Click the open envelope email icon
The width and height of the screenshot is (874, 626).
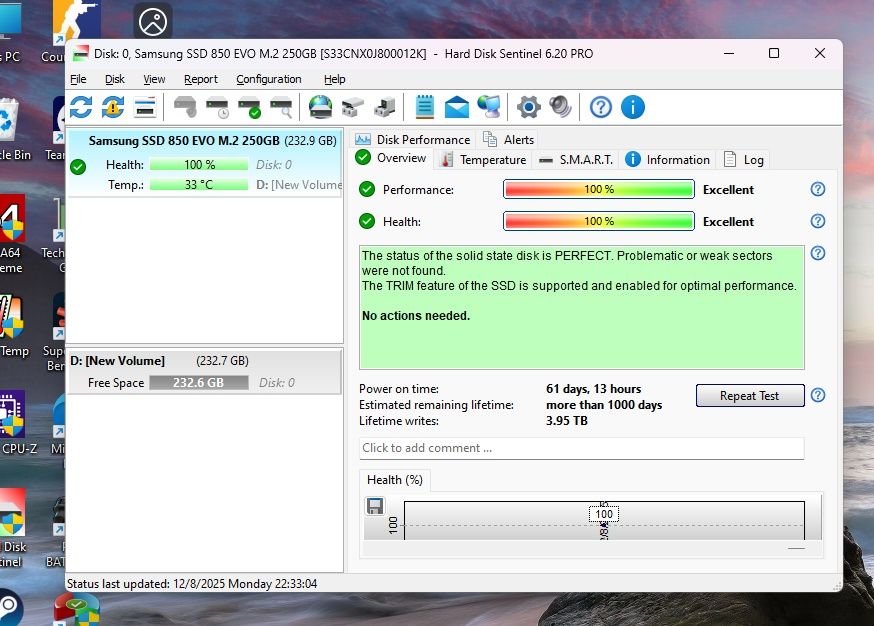pyautogui.click(x=457, y=107)
